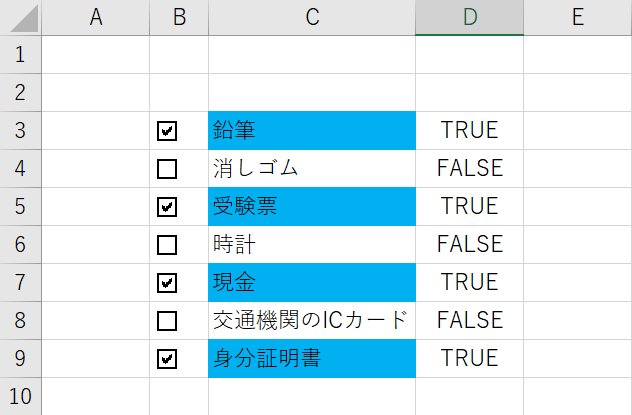Select column E header
632x415 pixels.
tap(577, 17)
